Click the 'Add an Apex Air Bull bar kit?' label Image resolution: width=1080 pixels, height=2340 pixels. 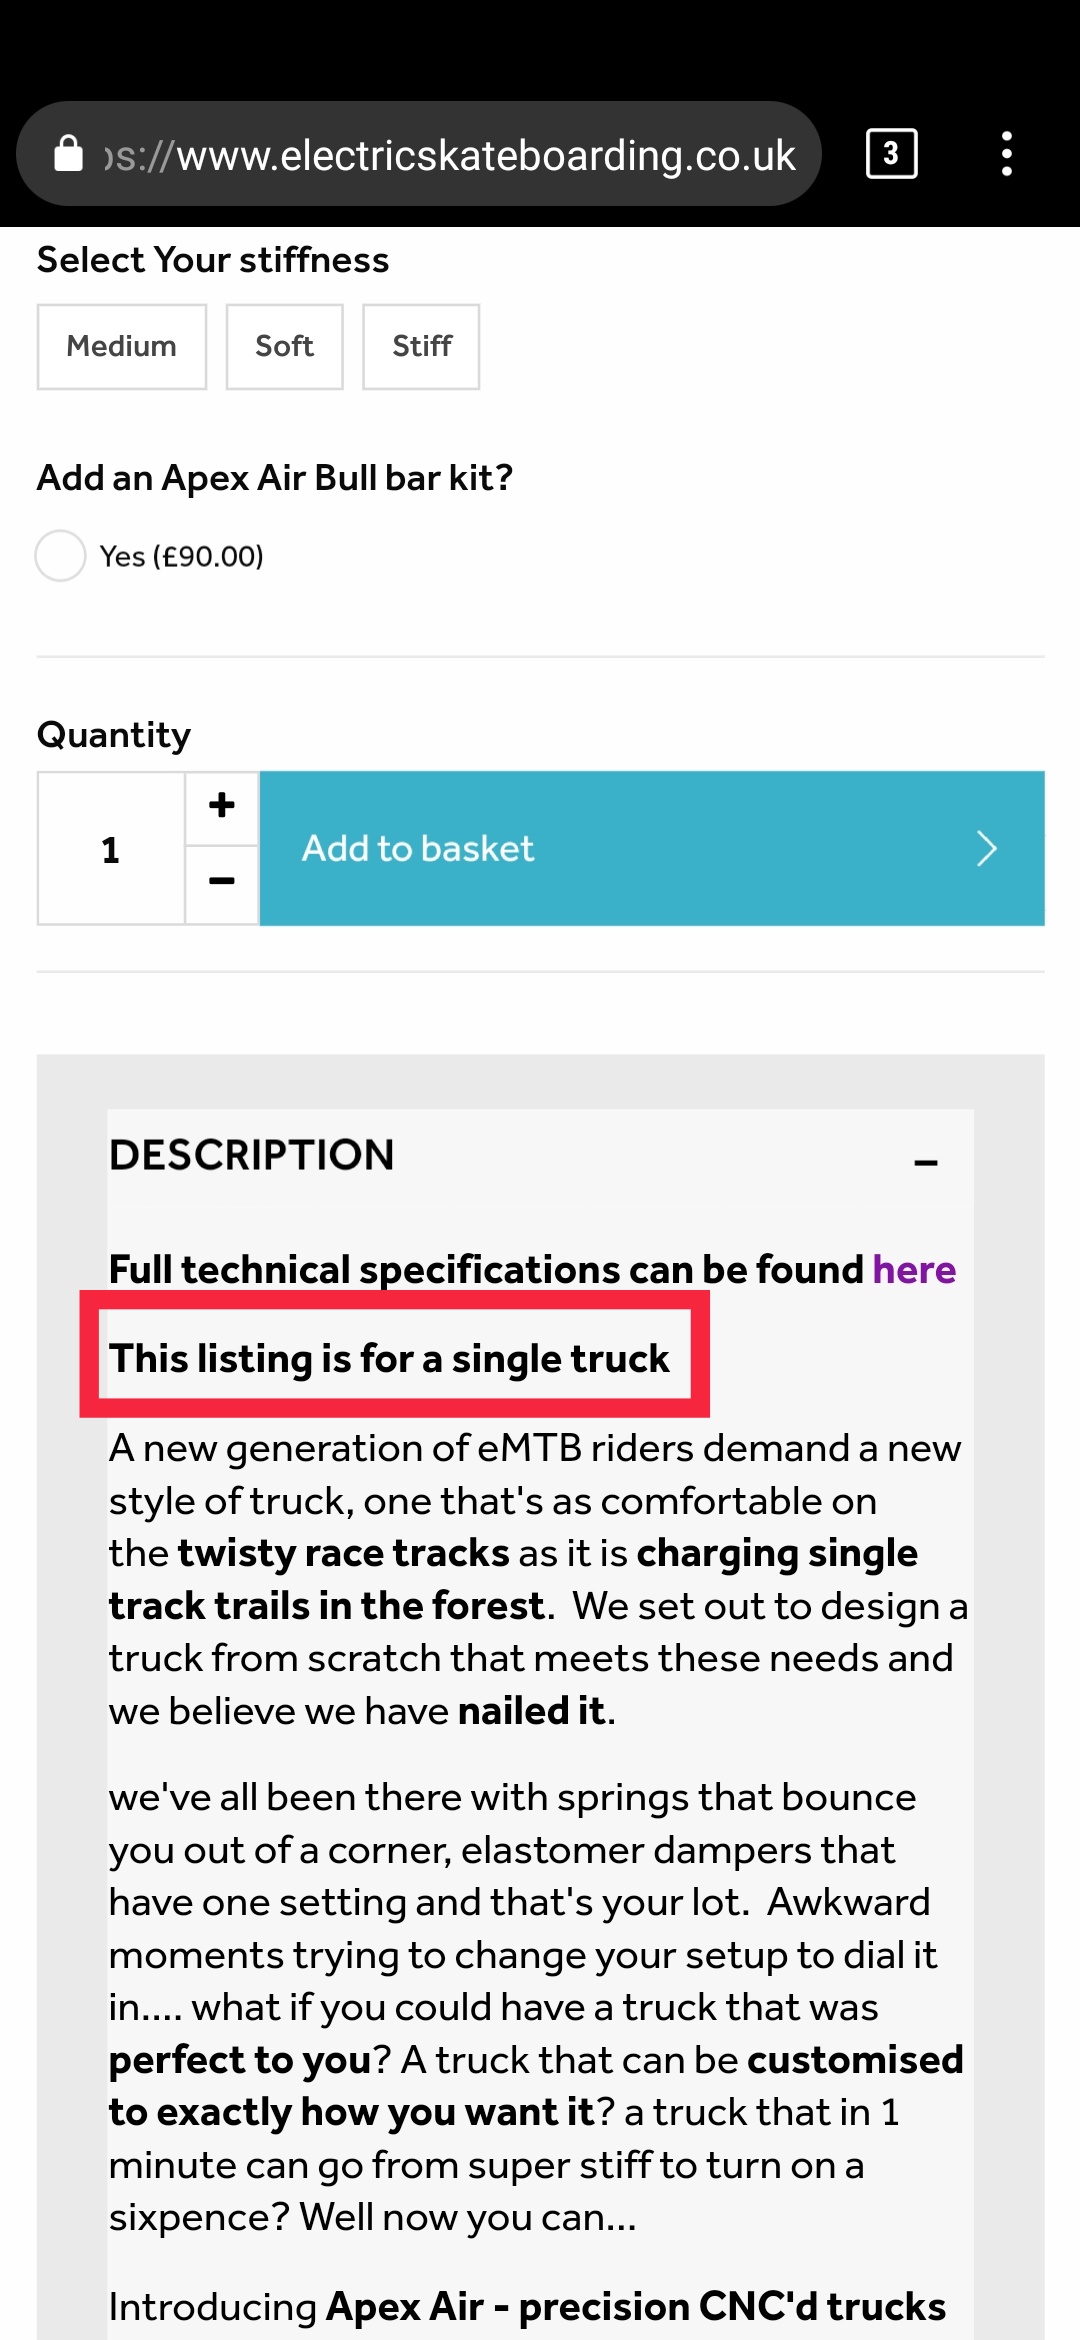pyautogui.click(x=275, y=478)
